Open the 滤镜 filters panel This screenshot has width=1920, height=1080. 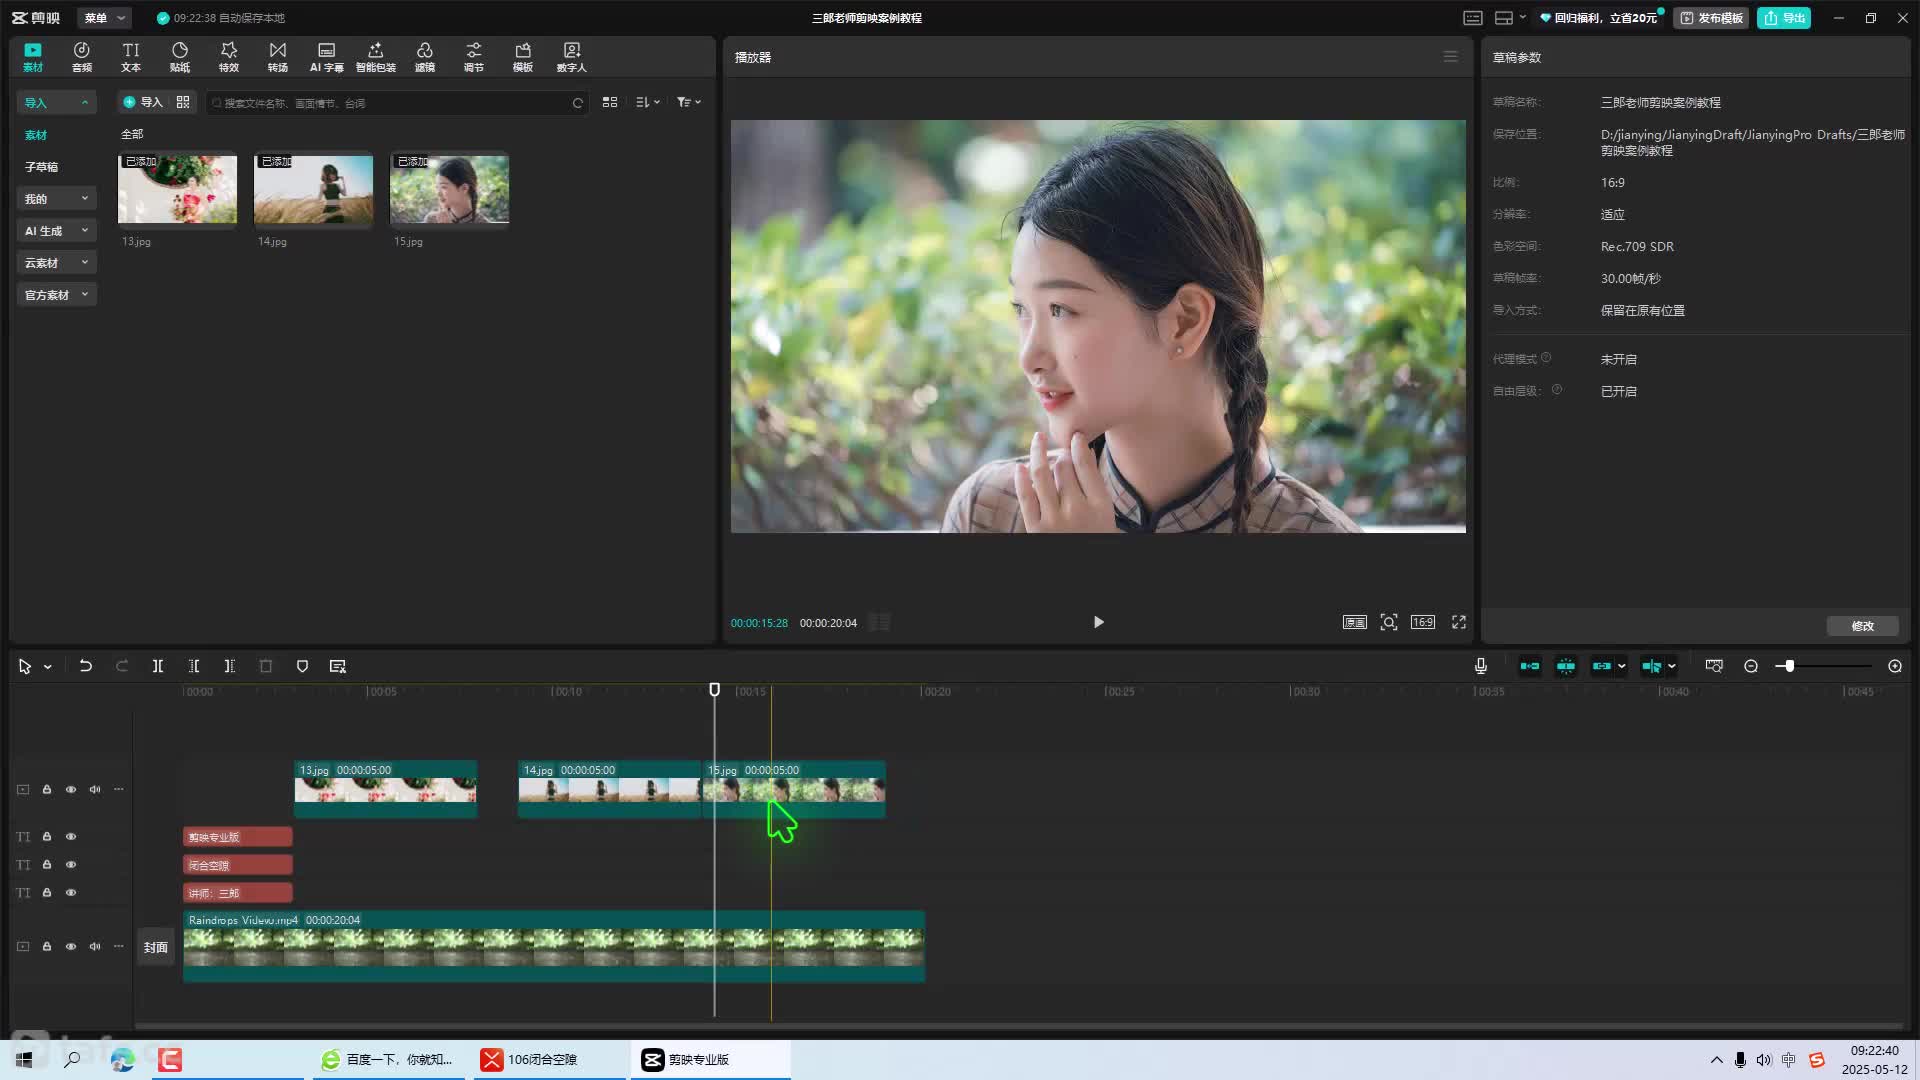(425, 57)
